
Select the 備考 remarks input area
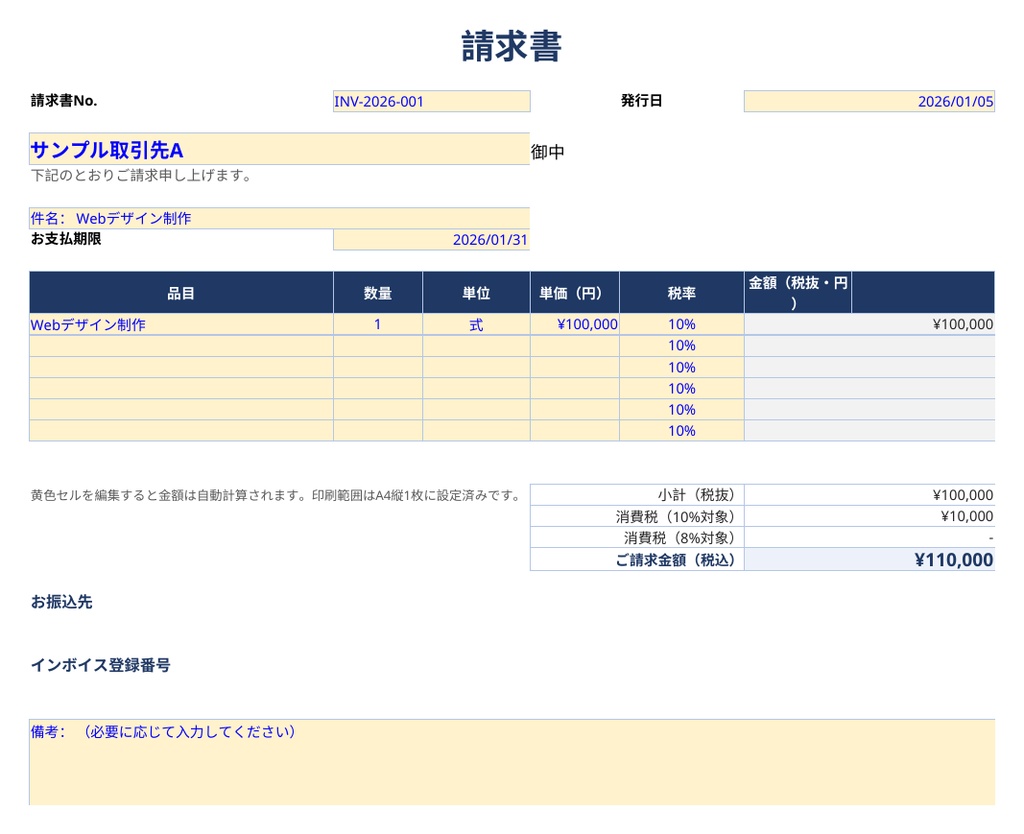click(512, 762)
